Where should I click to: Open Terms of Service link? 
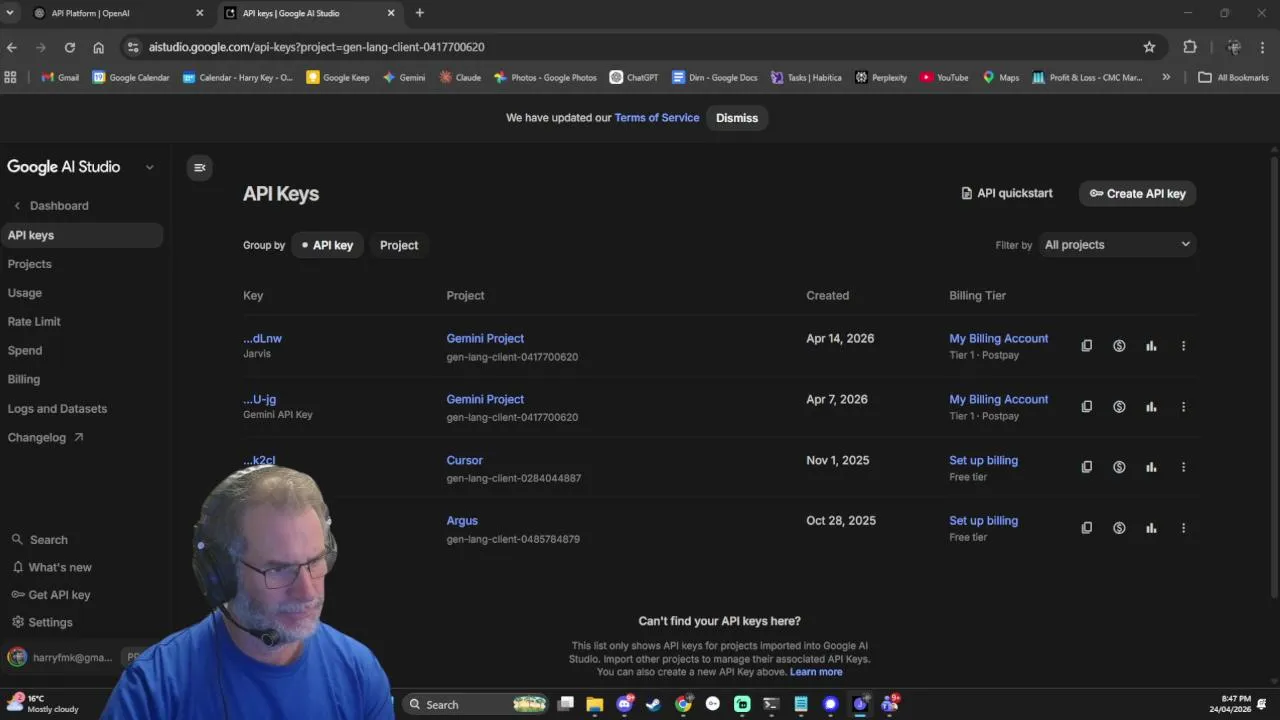point(657,118)
